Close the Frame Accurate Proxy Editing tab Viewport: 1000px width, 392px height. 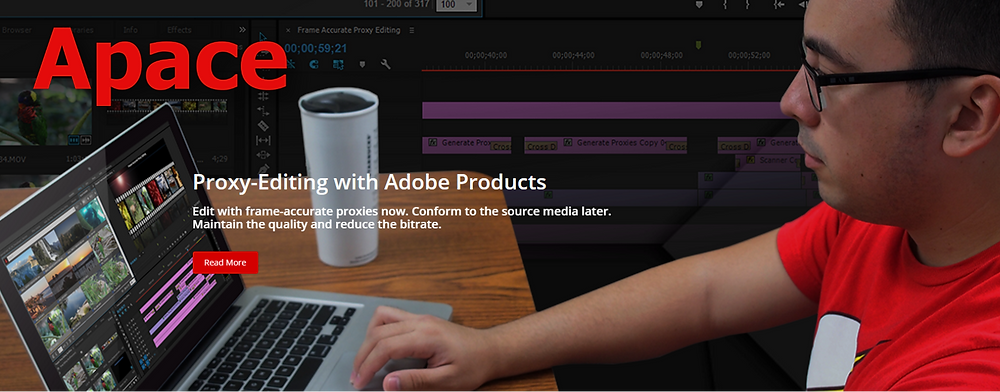[x=288, y=30]
